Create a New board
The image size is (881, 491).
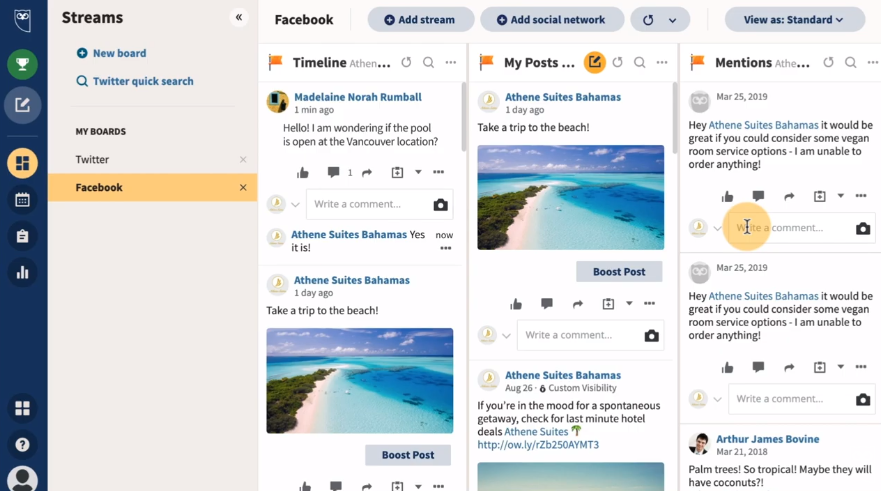(111, 53)
